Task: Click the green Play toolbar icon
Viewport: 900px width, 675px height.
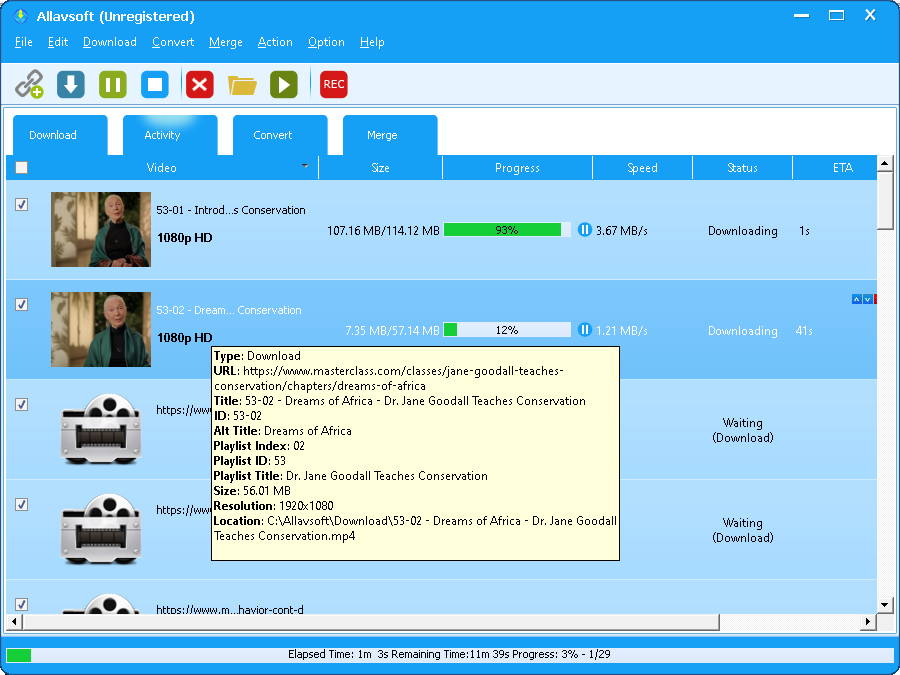Action: (x=284, y=84)
